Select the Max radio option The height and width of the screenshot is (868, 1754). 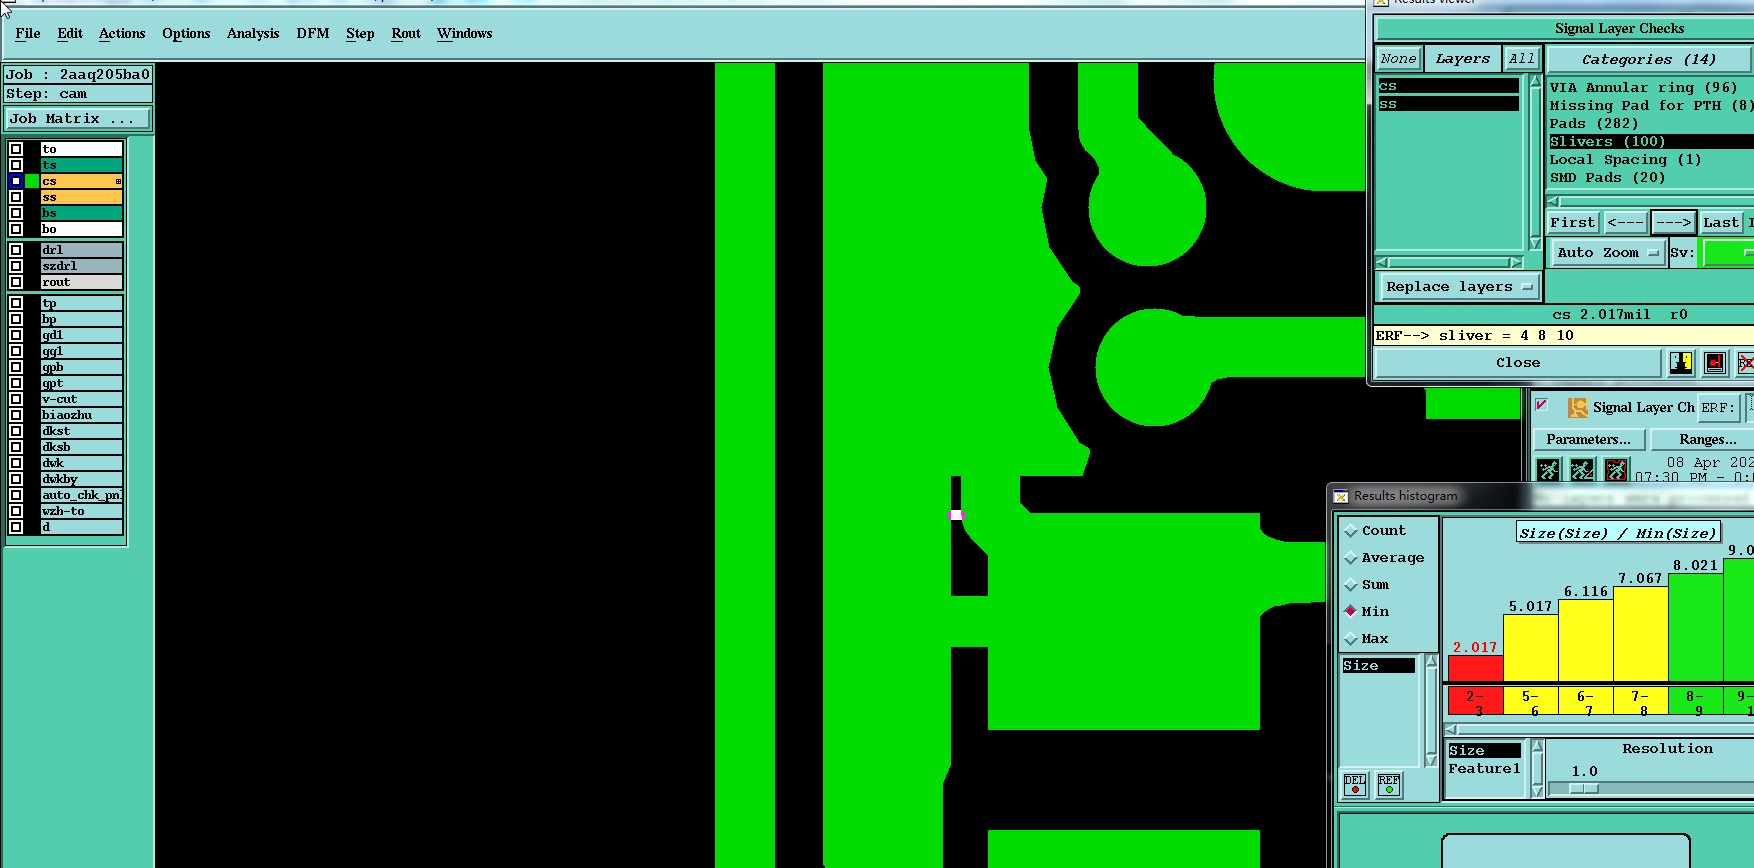(1351, 638)
